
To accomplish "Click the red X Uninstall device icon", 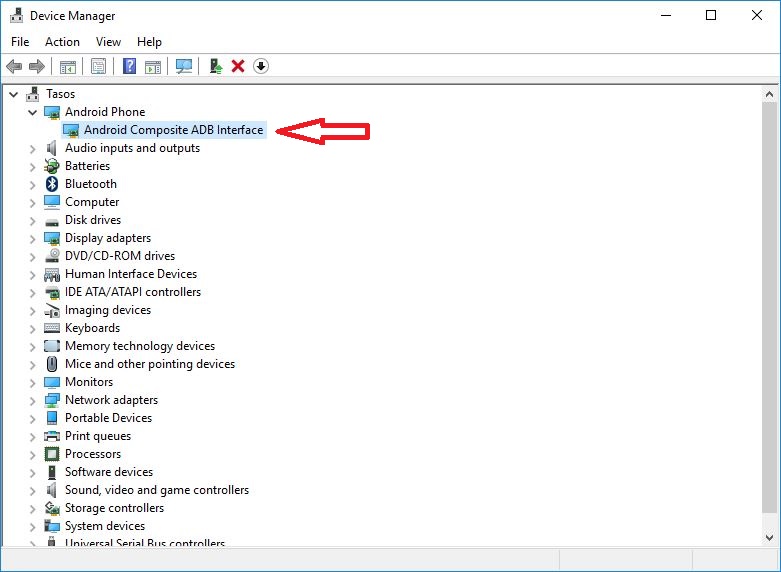I will coord(238,66).
